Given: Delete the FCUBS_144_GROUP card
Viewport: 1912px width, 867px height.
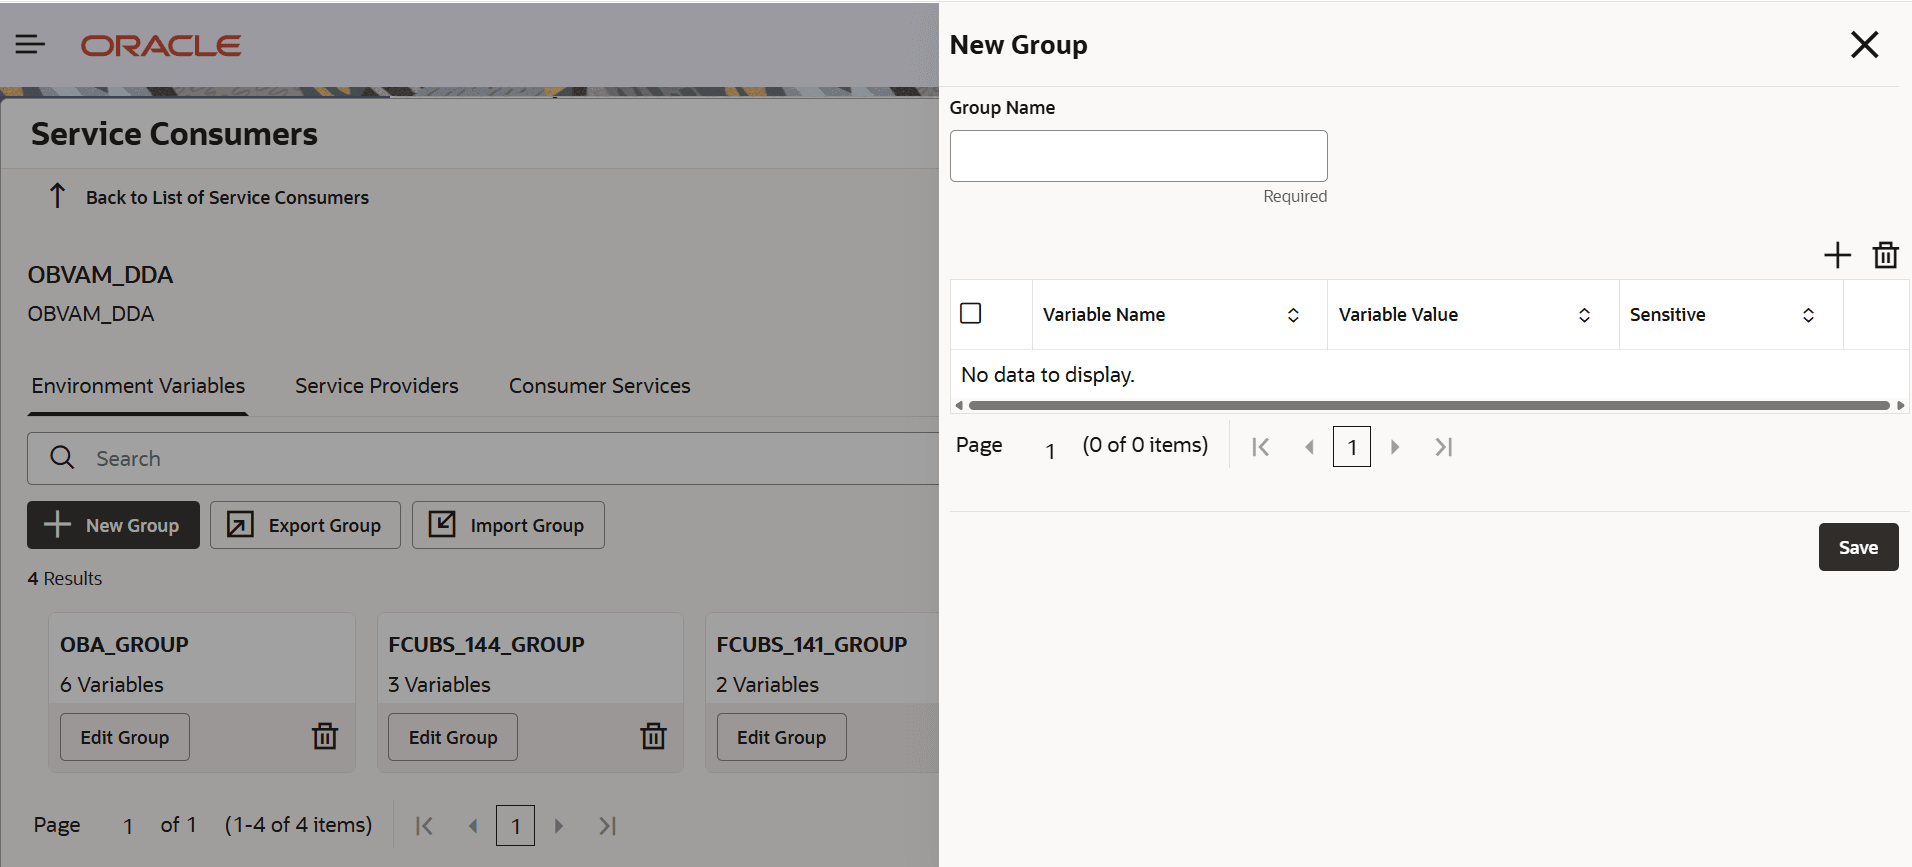Looking at the screenshot, I should click(x=653, y=736).
